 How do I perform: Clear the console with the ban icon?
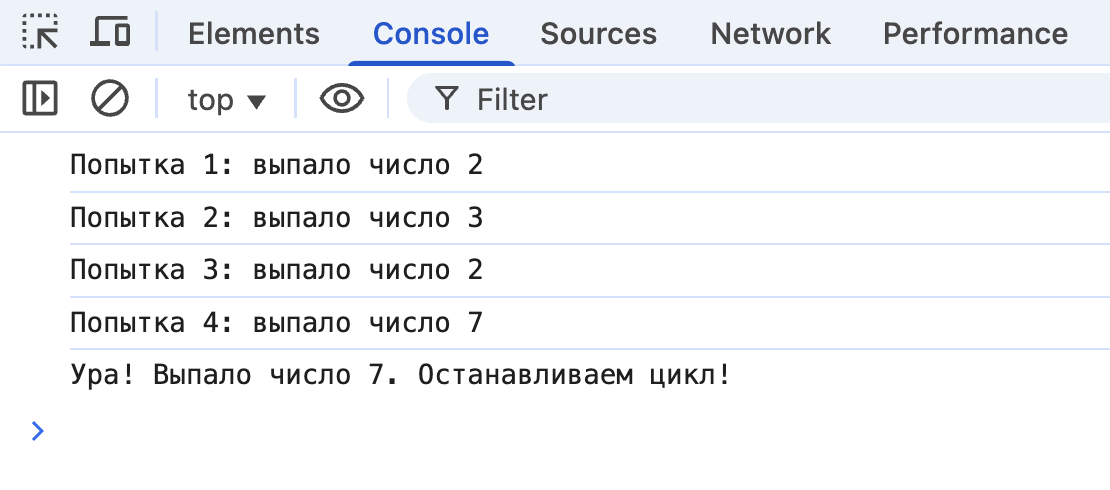coord(110,98)
